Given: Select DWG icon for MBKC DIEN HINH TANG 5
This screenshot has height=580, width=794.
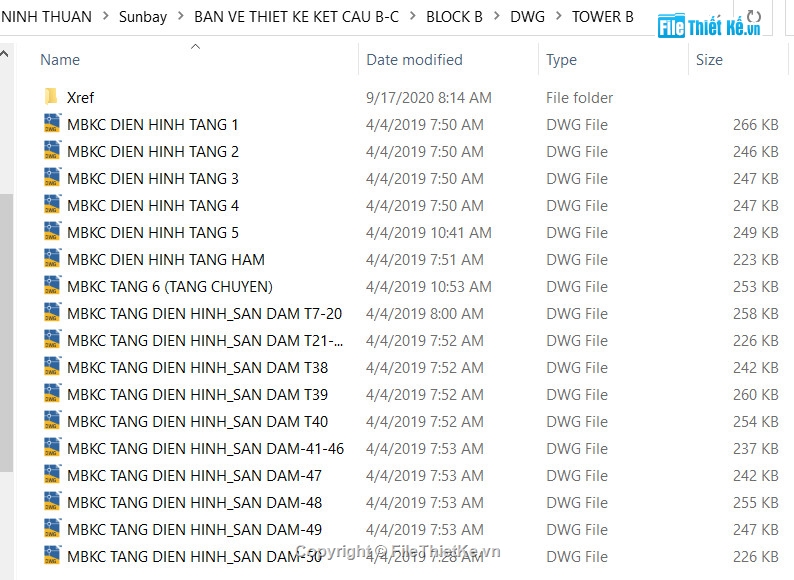Looking at the screenshot, I should (x=52, y=231).
